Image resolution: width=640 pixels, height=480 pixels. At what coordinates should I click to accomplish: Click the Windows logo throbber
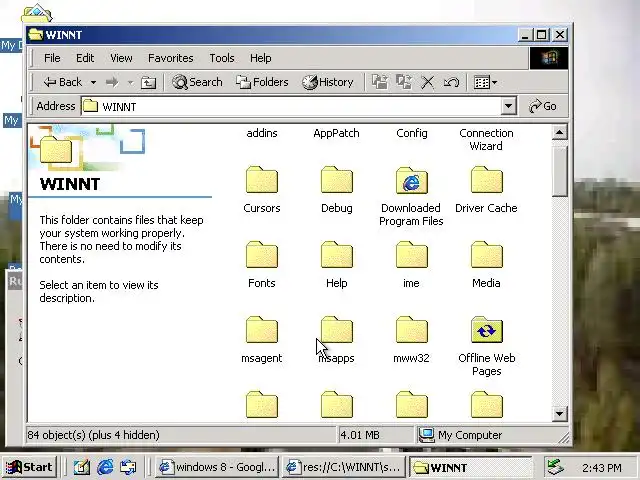coord(549,58)
